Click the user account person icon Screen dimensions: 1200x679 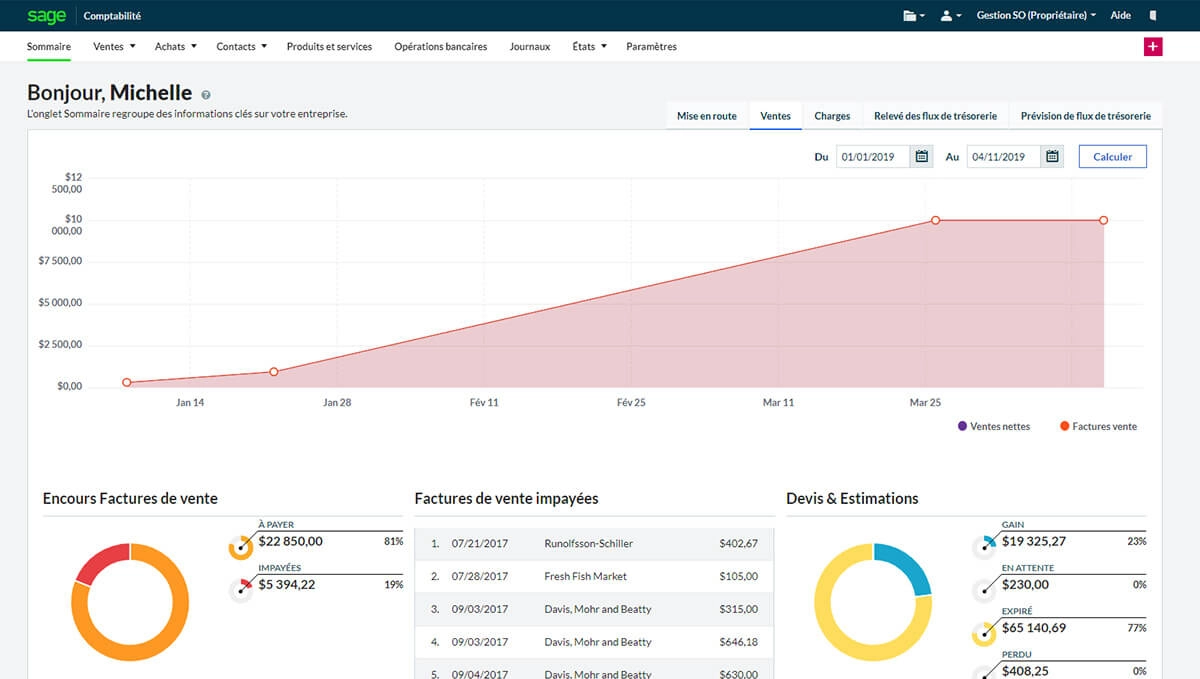946,15
